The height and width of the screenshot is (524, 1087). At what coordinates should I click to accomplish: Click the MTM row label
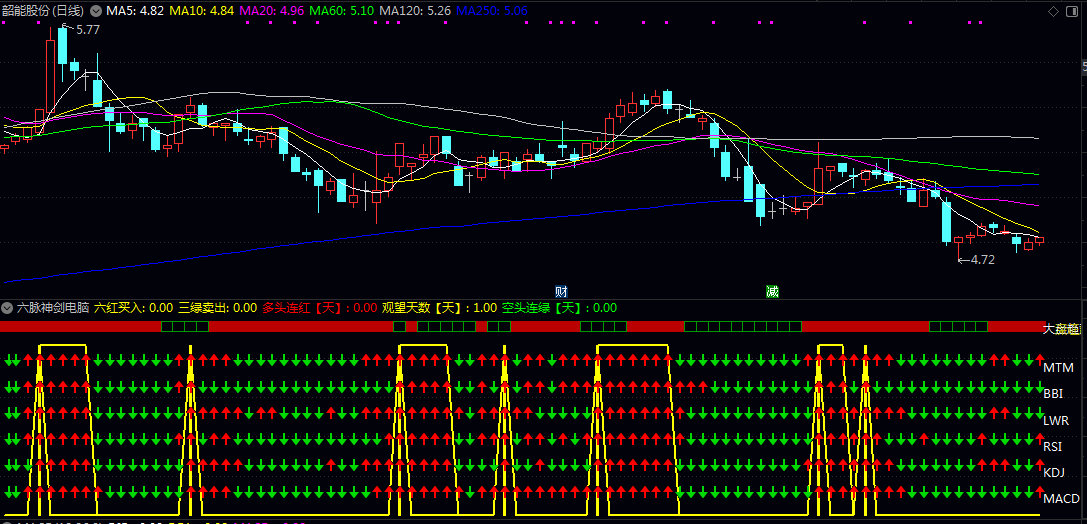coord(1059,367)
